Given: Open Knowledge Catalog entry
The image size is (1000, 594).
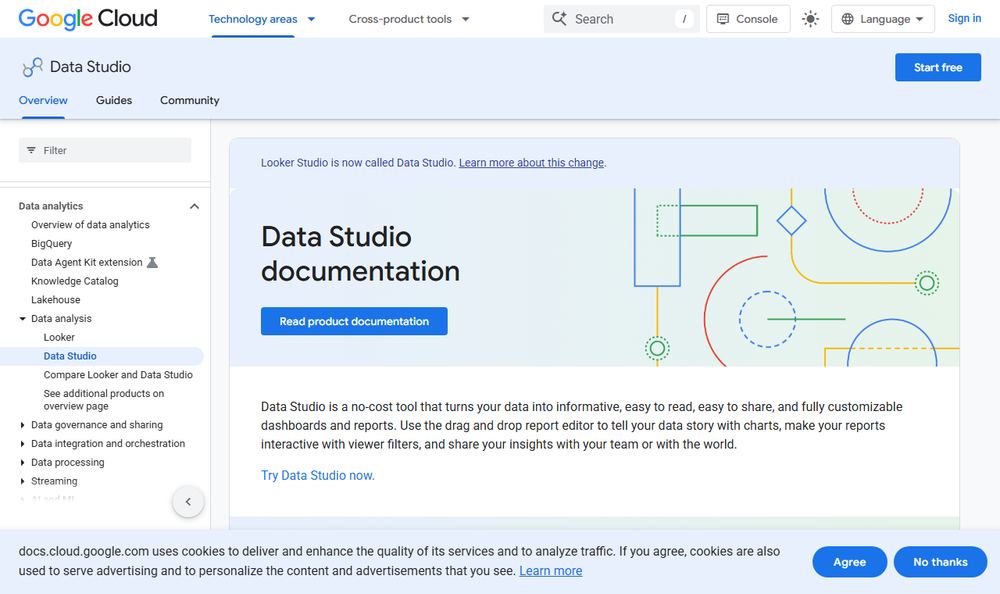Looking at the screenshot, I should tap(75, 281).
